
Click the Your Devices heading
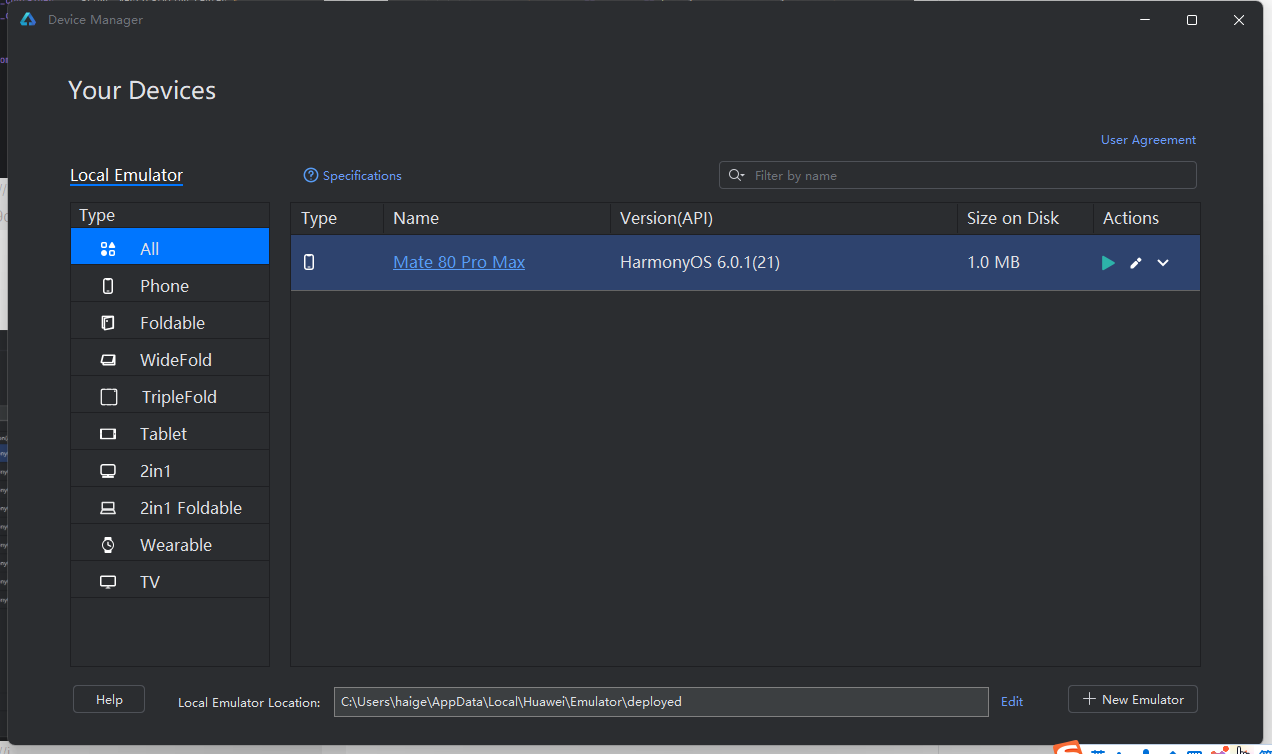[x=142, y=90]
